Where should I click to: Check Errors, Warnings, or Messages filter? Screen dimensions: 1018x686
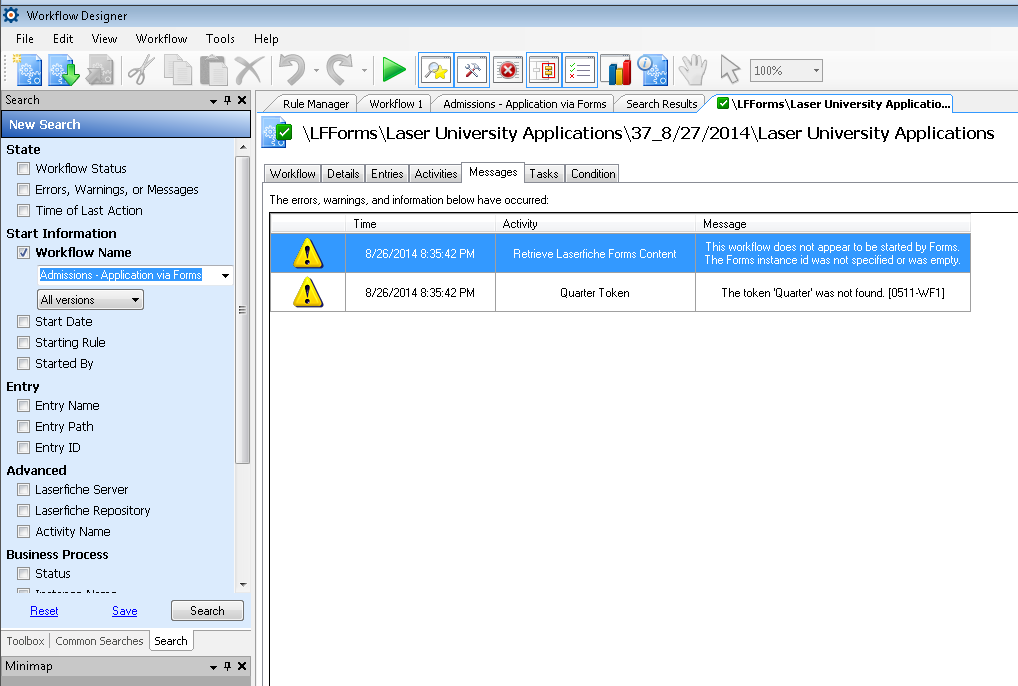pos(24,190)
